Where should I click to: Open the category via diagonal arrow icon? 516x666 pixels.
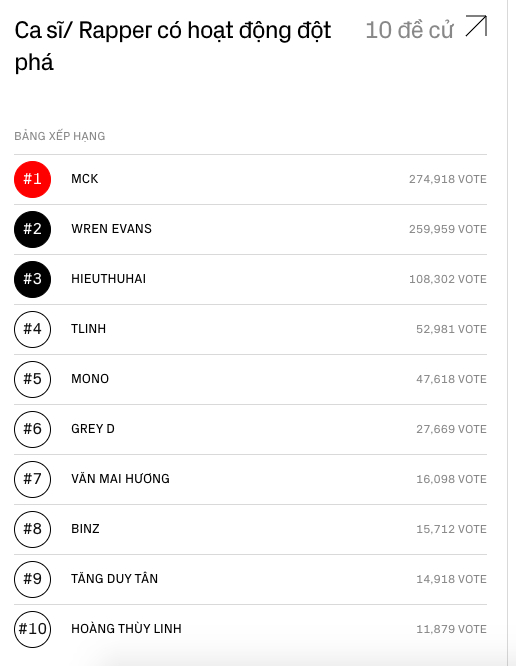476,26
